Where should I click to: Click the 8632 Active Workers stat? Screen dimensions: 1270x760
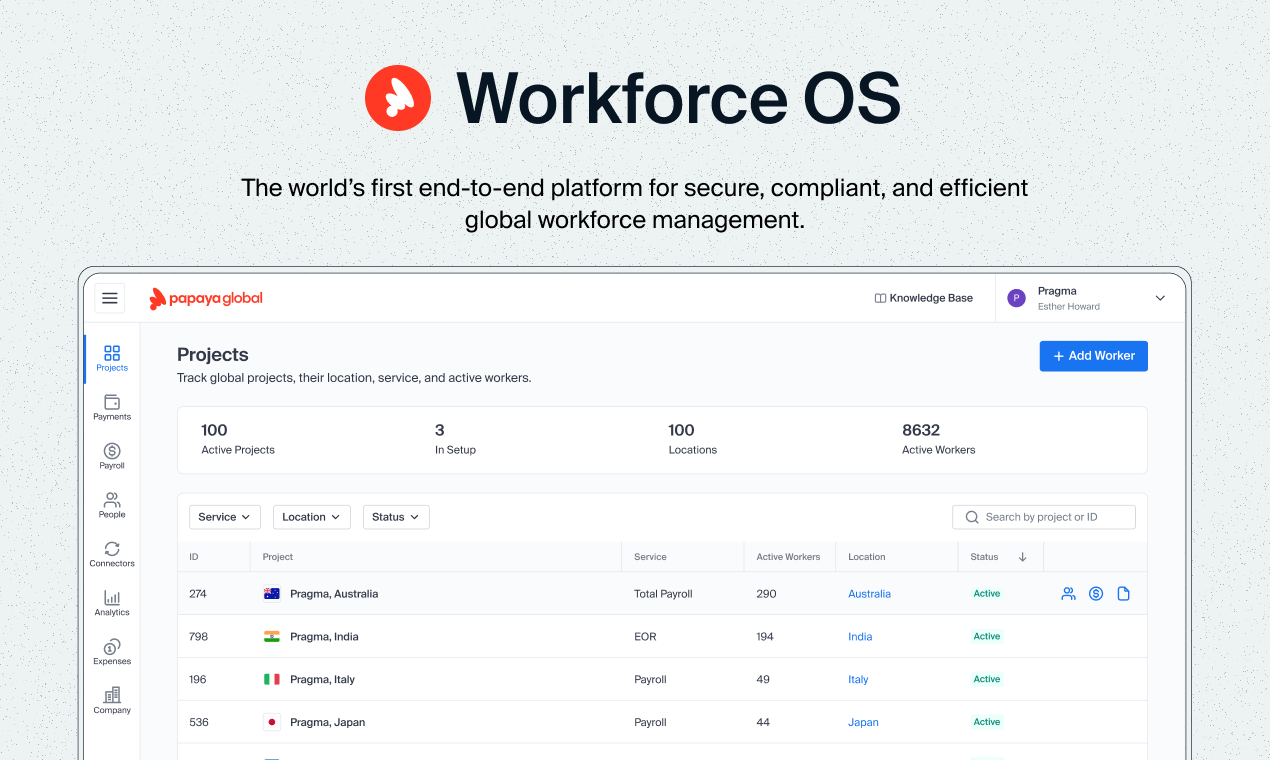tap(938, 439)
